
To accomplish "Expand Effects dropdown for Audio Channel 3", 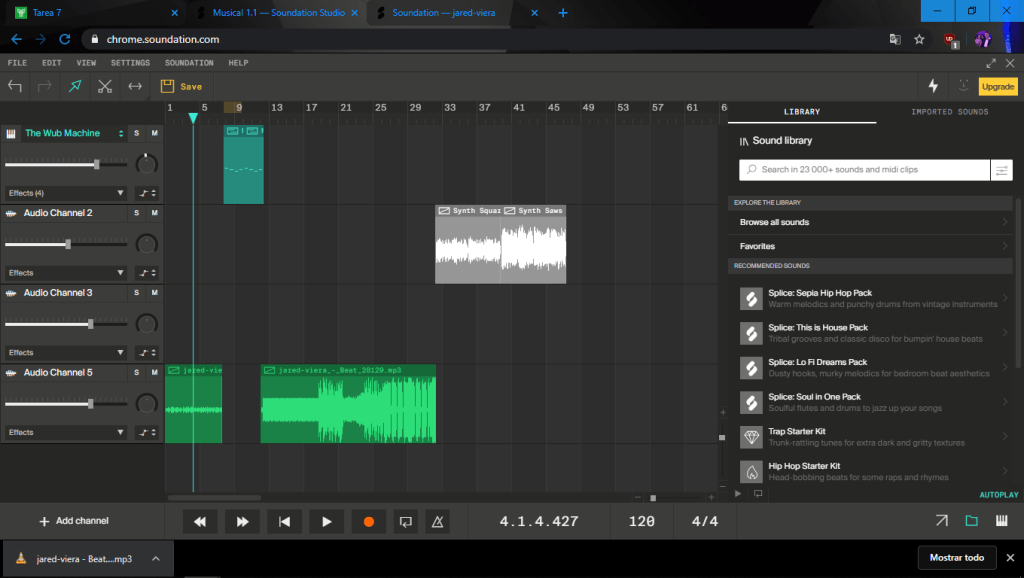I will click(x=66, y=353).
